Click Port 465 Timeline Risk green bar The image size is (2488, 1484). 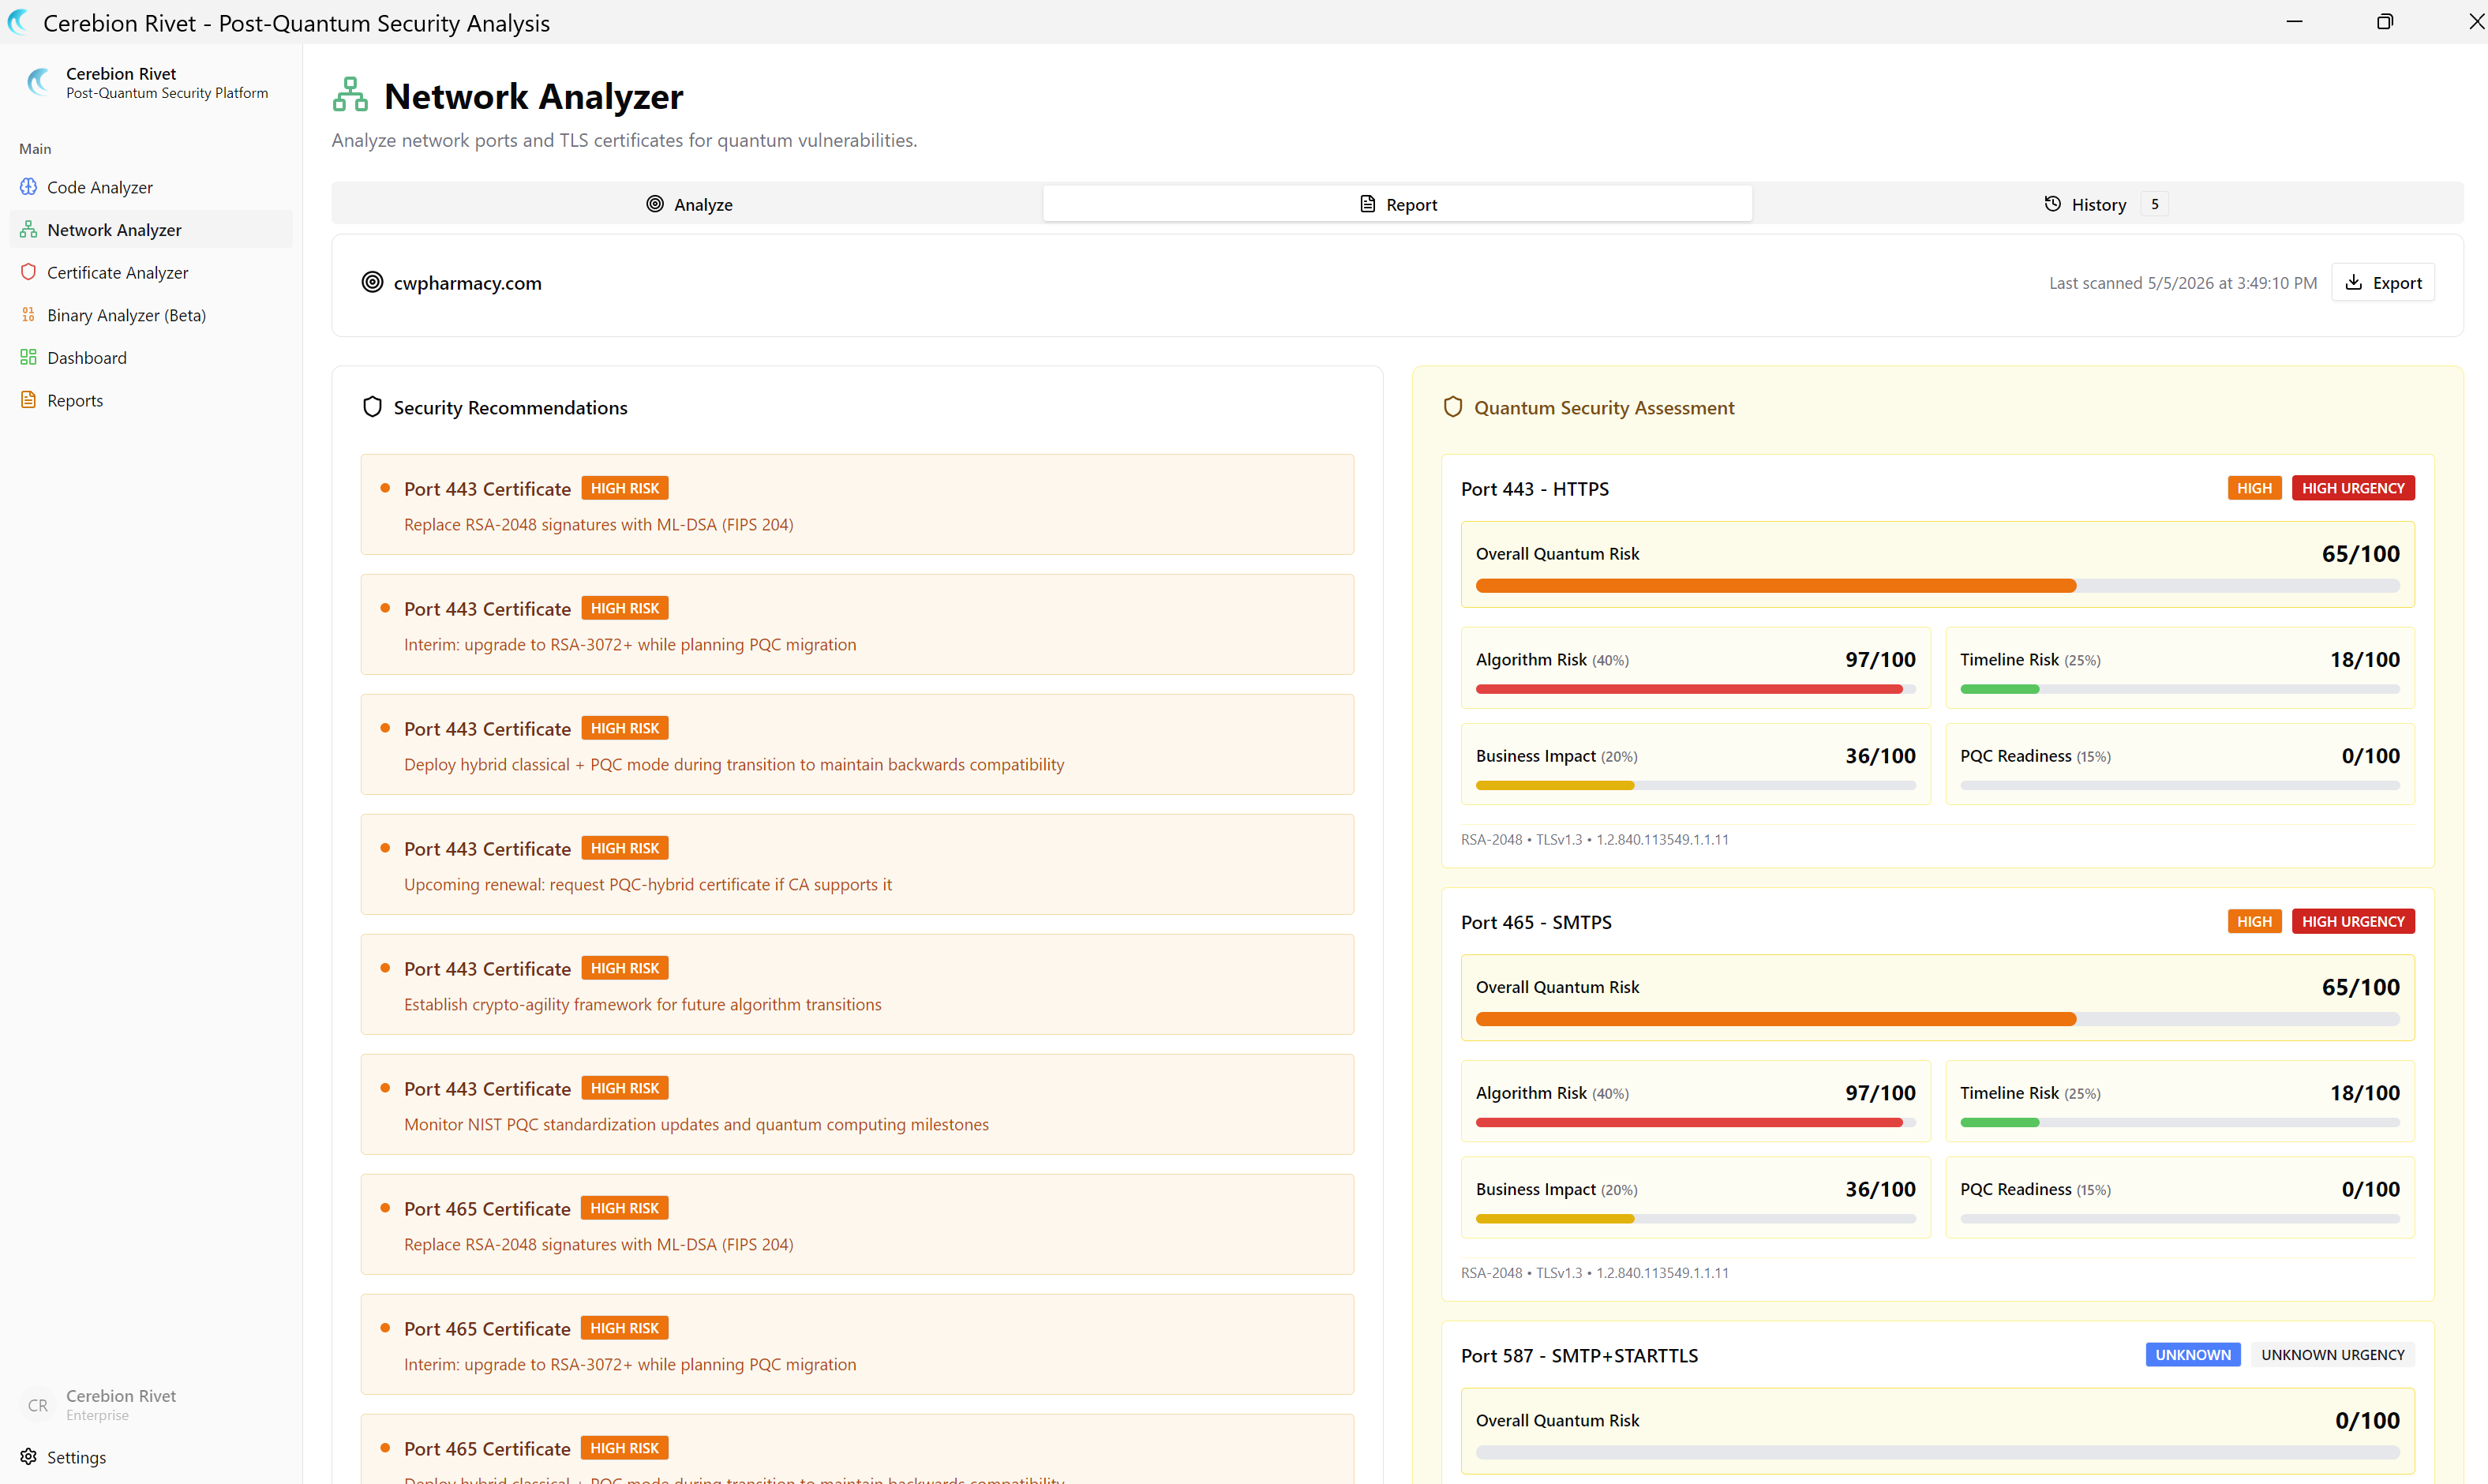2179,1122
